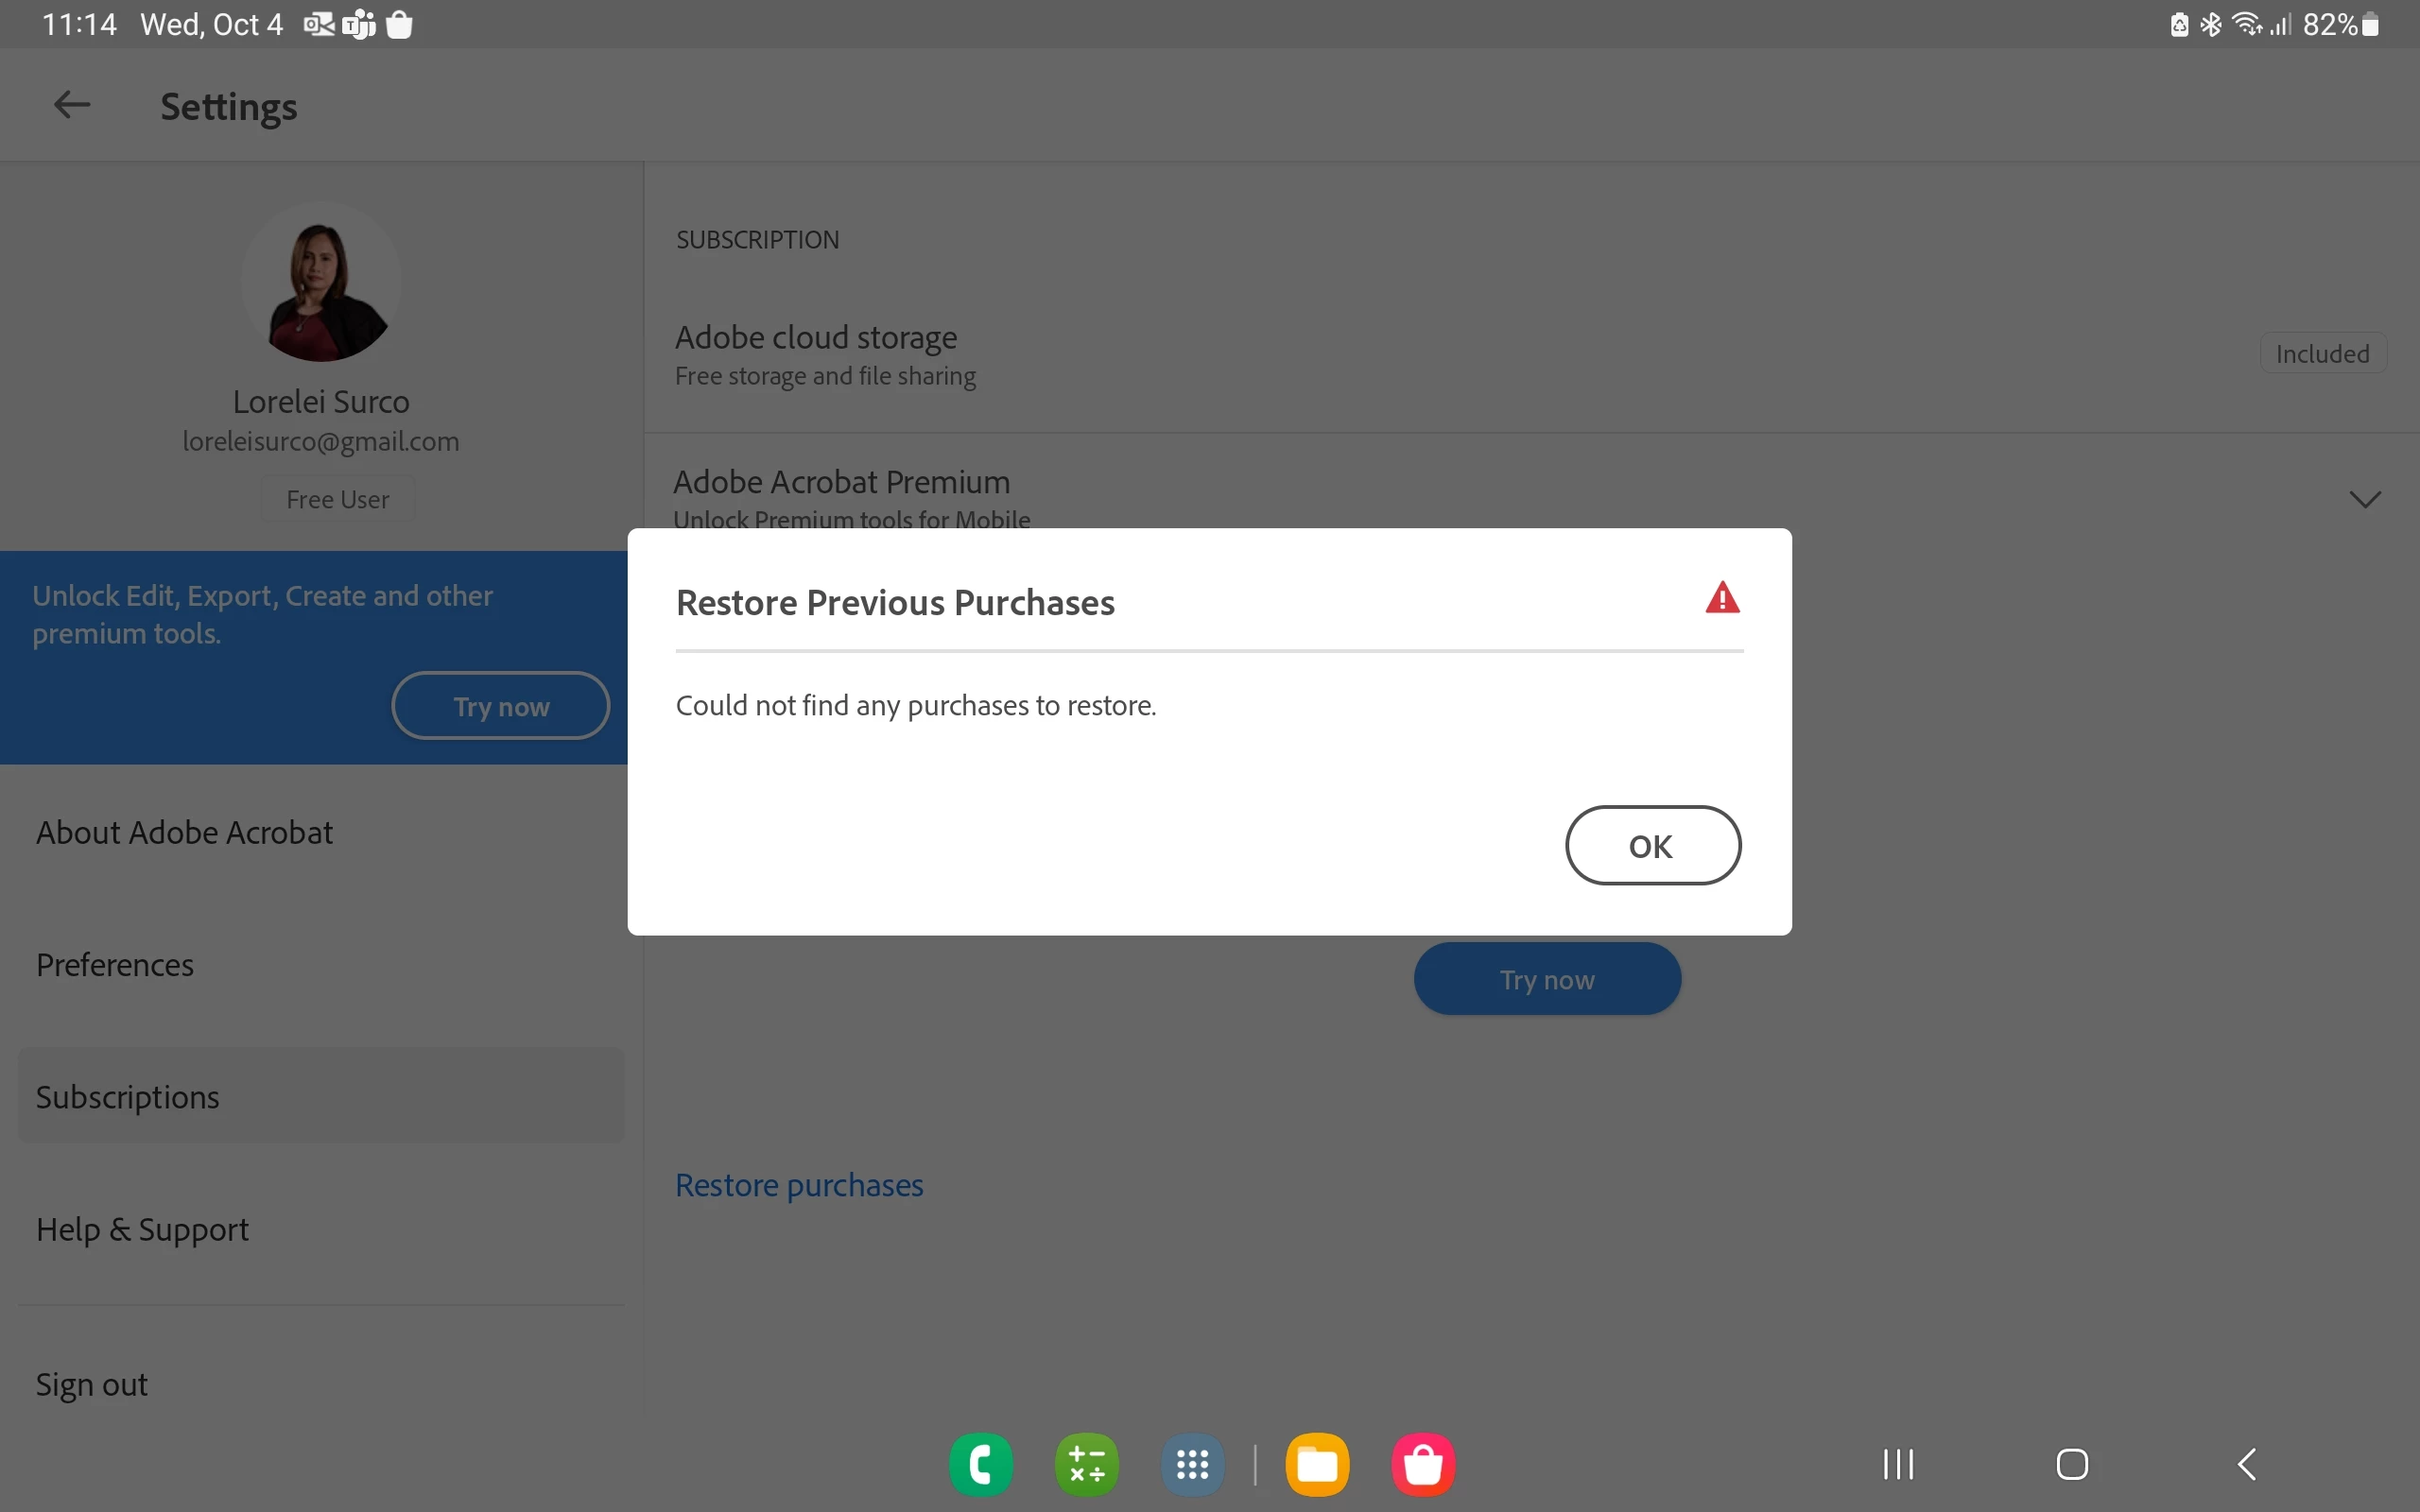
Task: Click the Restore purchases link
Action: 799,1185
